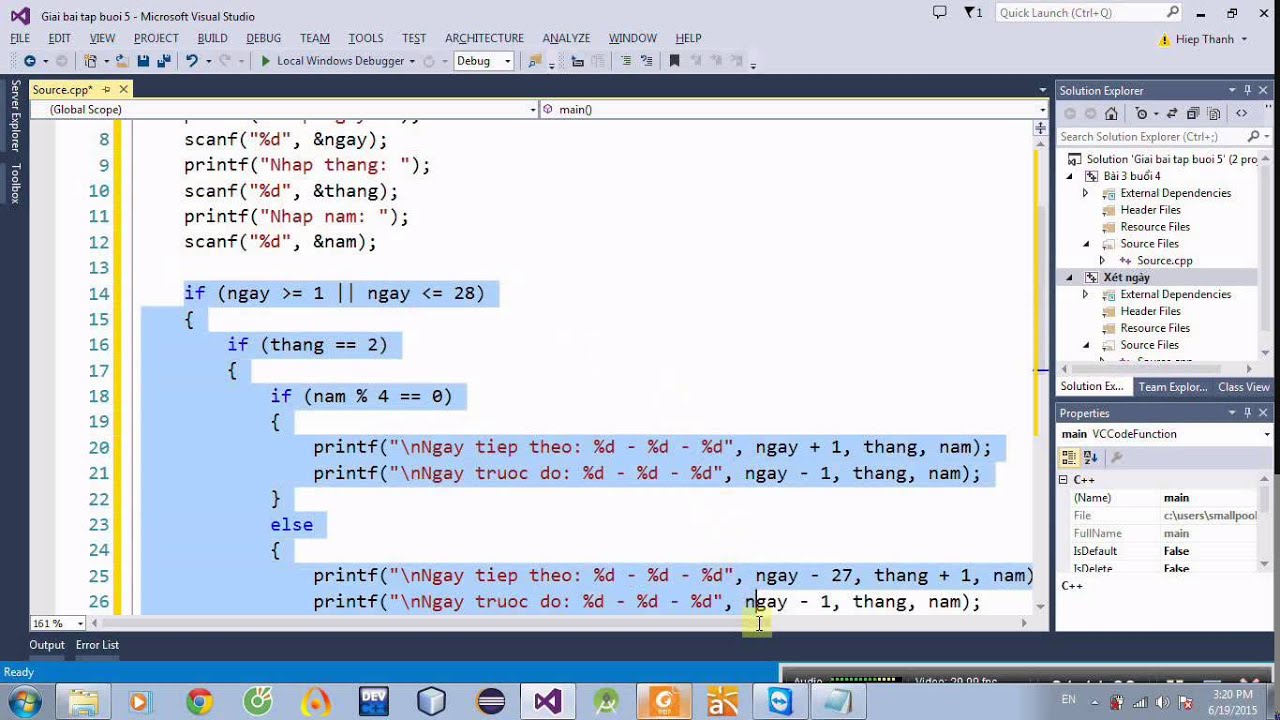Image resolution: width=1280 pixels, height=720 pixels.
Task: Switch to the Class View tab
Action: tap(1243, 387)
